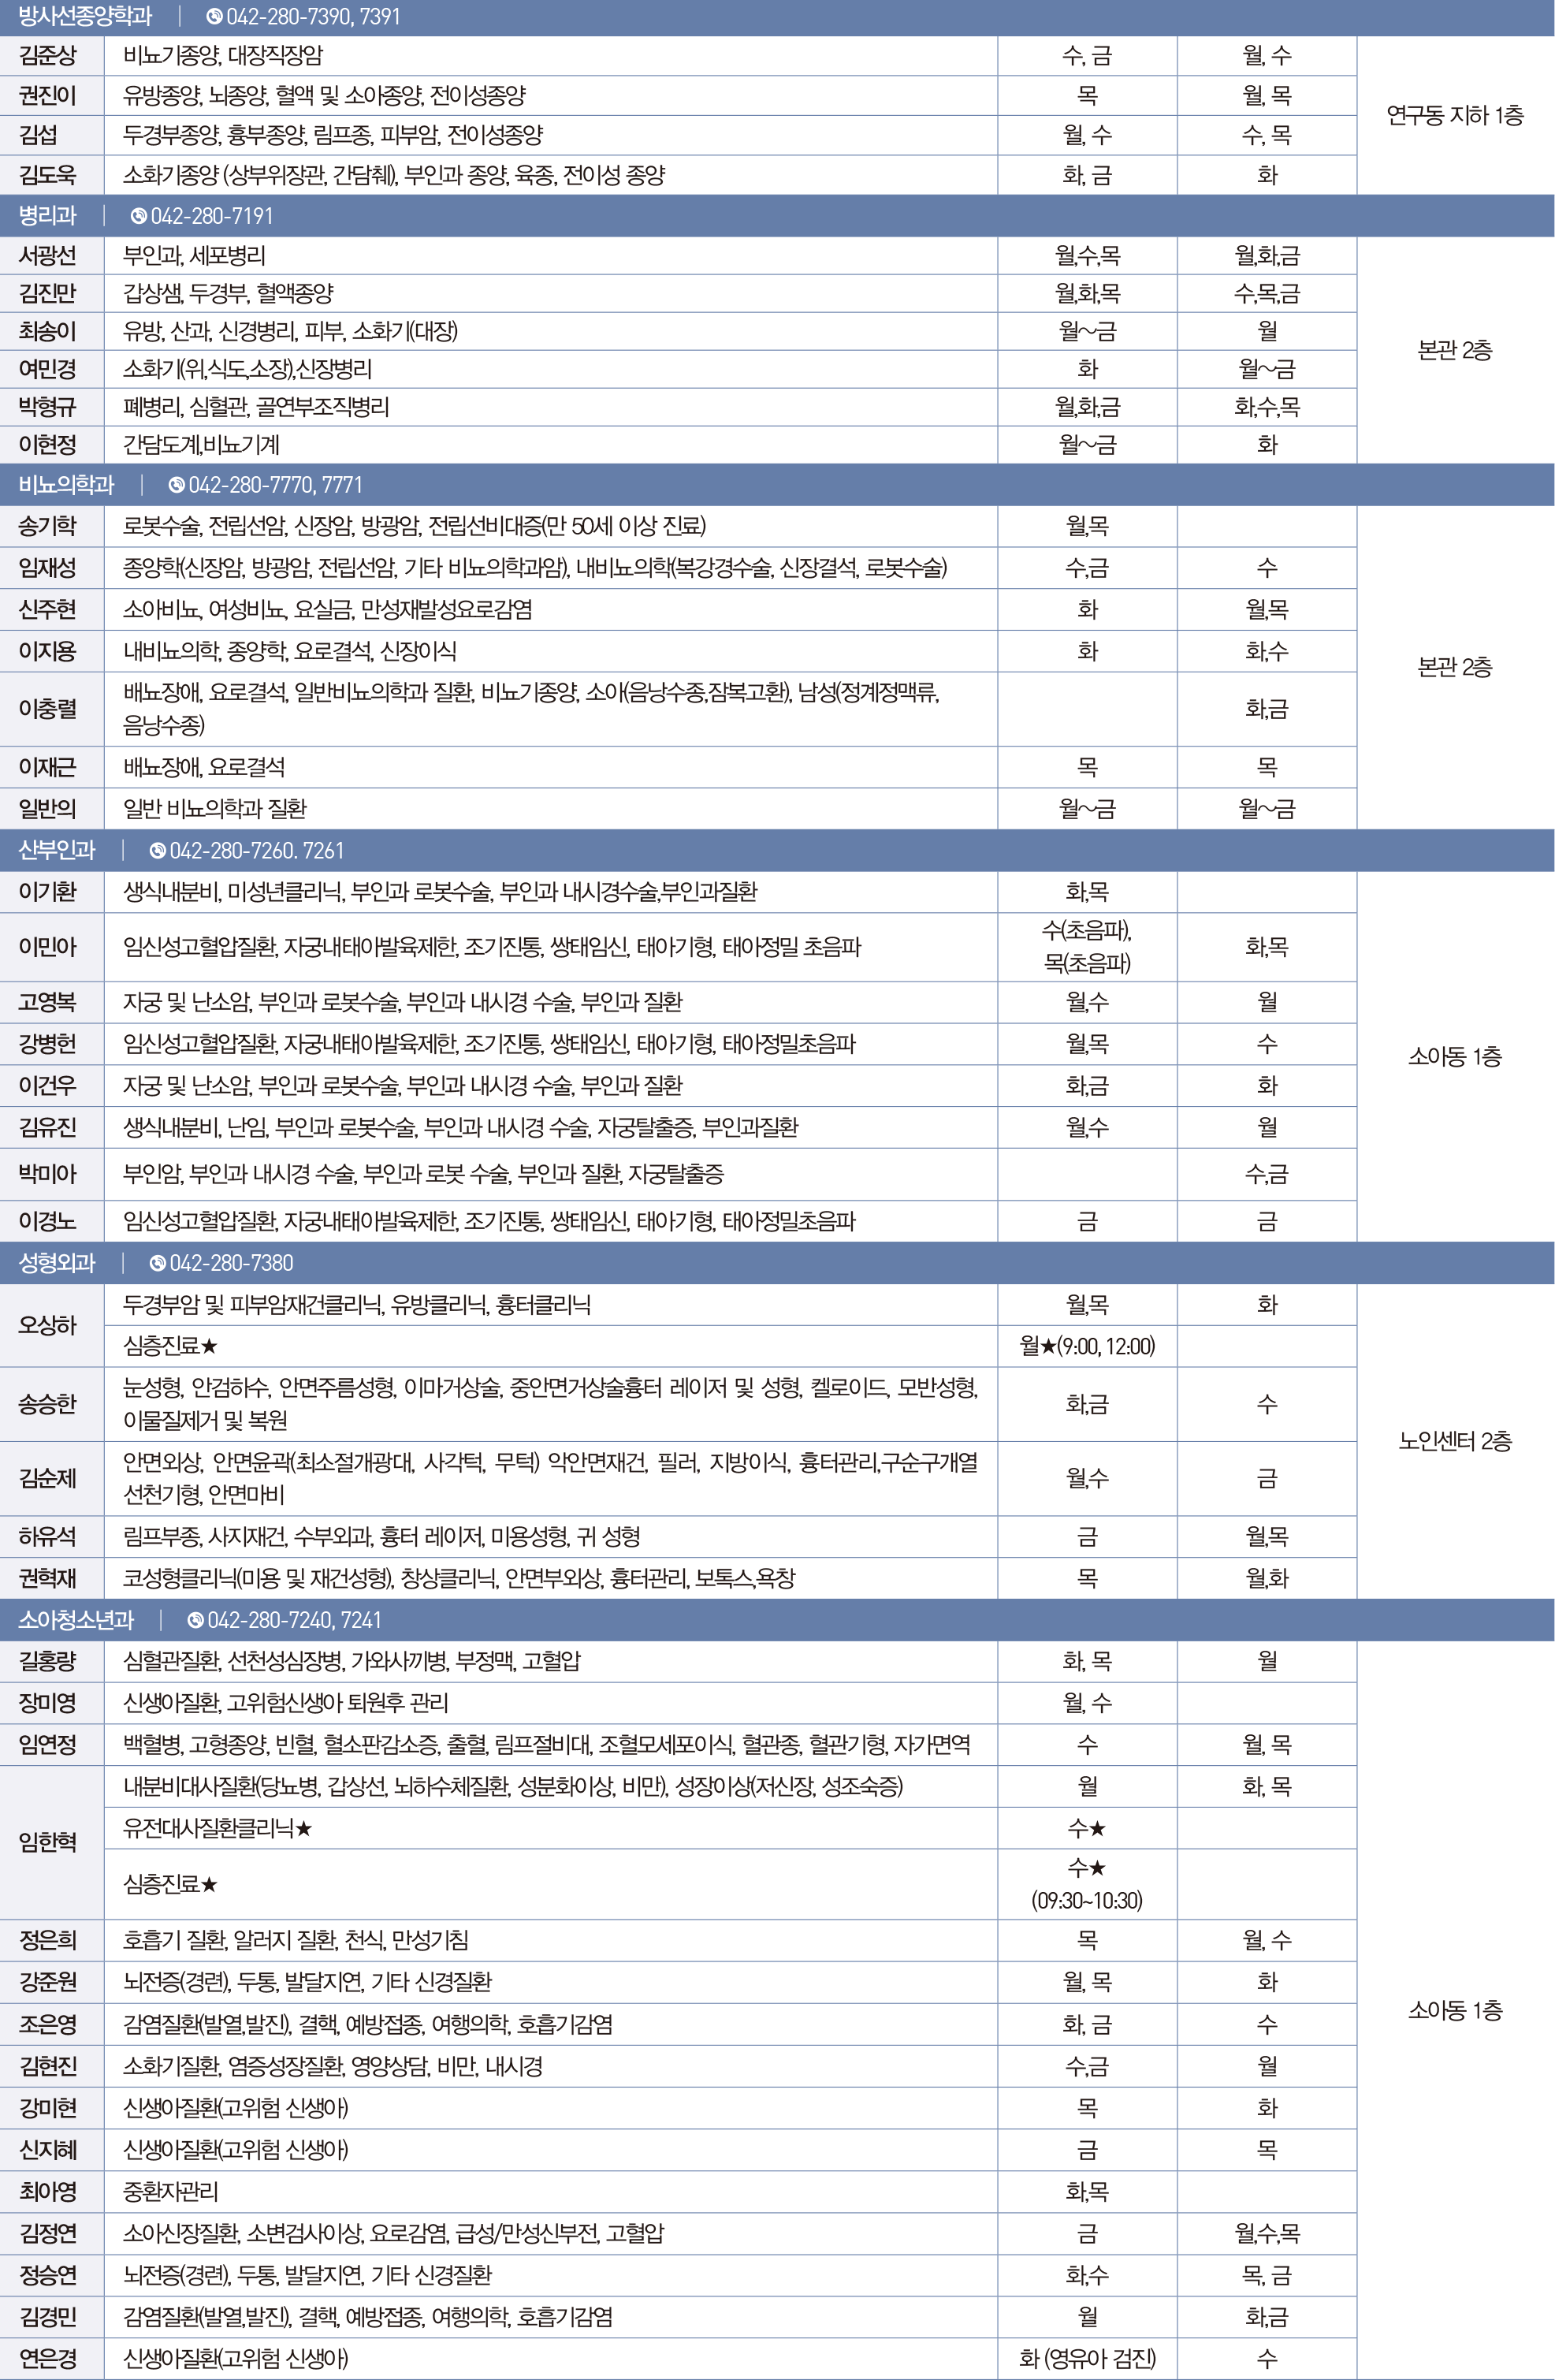The height and width of the screenshot is (2380, 1555).
Task: Click the phone icon in 병리과 header
Action: [x=139, y=216]
